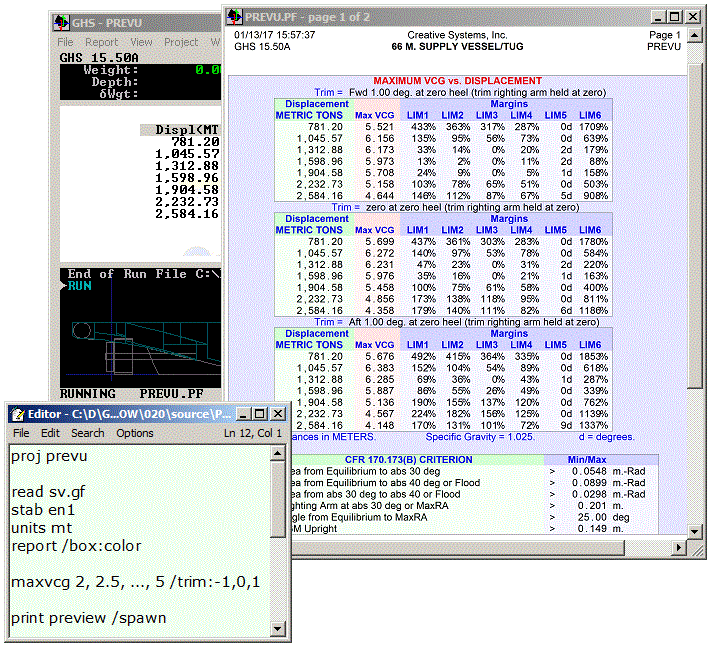The width and height of the screenshot is (714, 648).
Task: Click the RUN command in GHS console
Action: coord(79,286)
